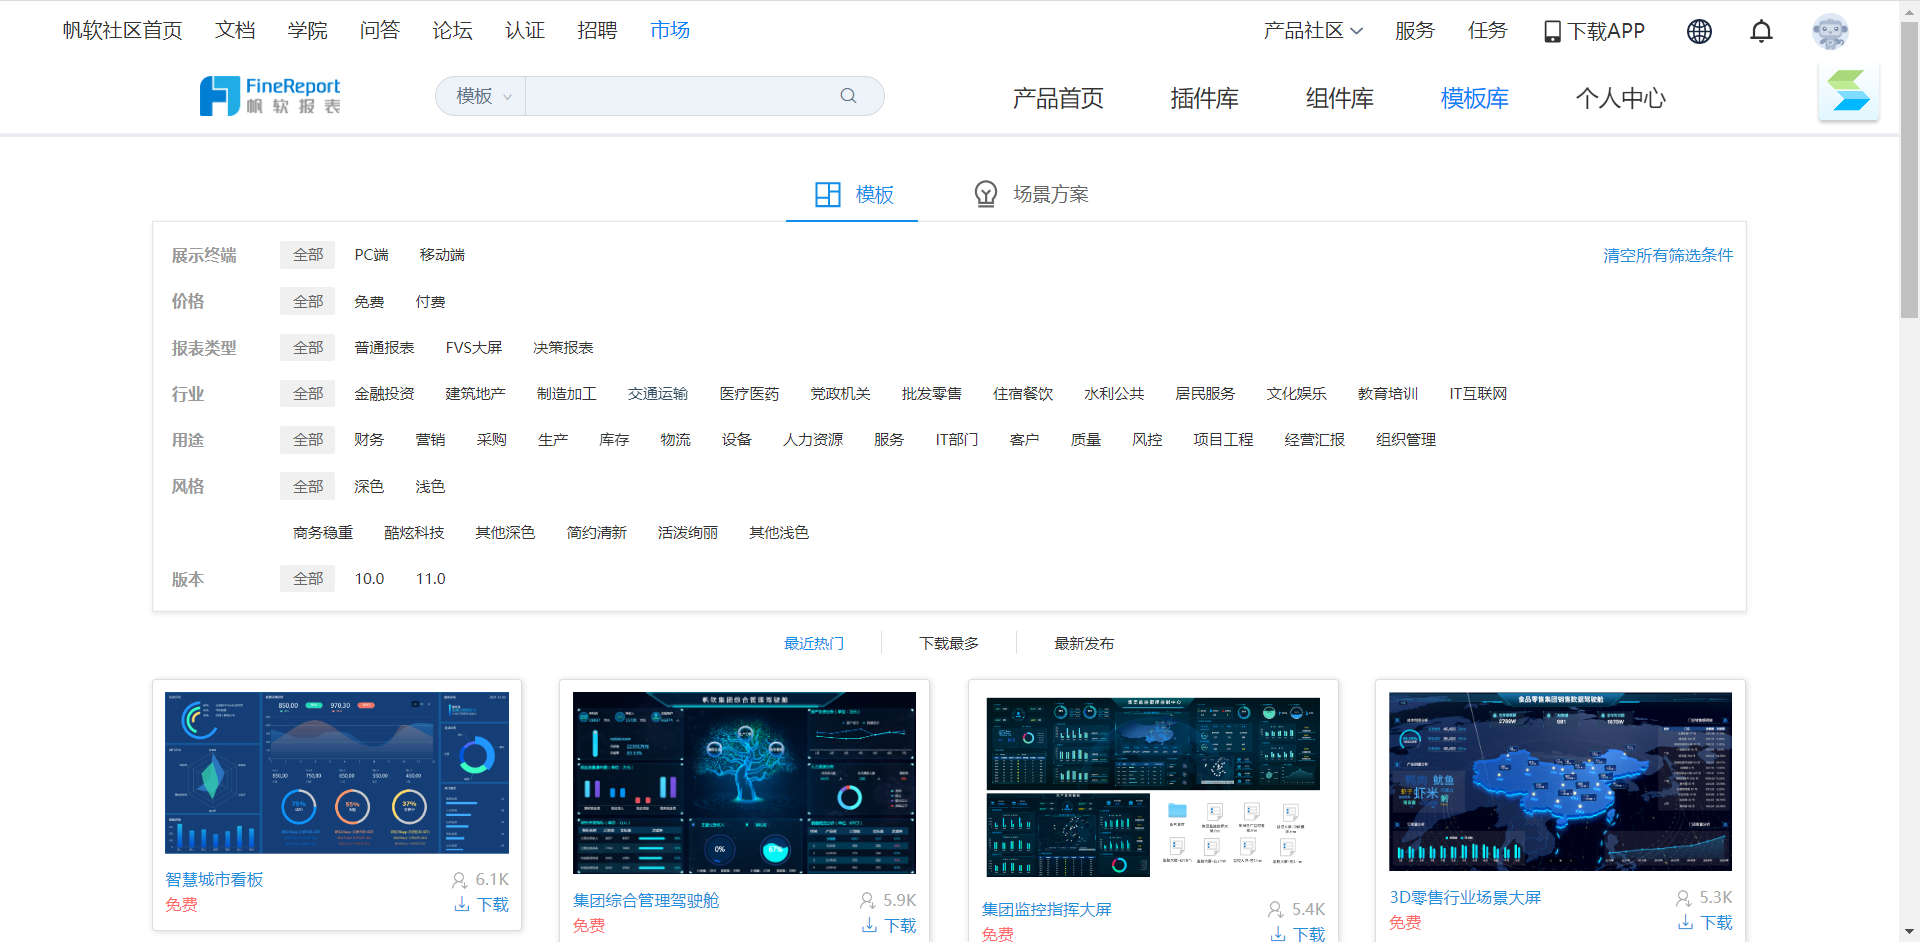Filter industry by 医疗医药

point(749,393)
